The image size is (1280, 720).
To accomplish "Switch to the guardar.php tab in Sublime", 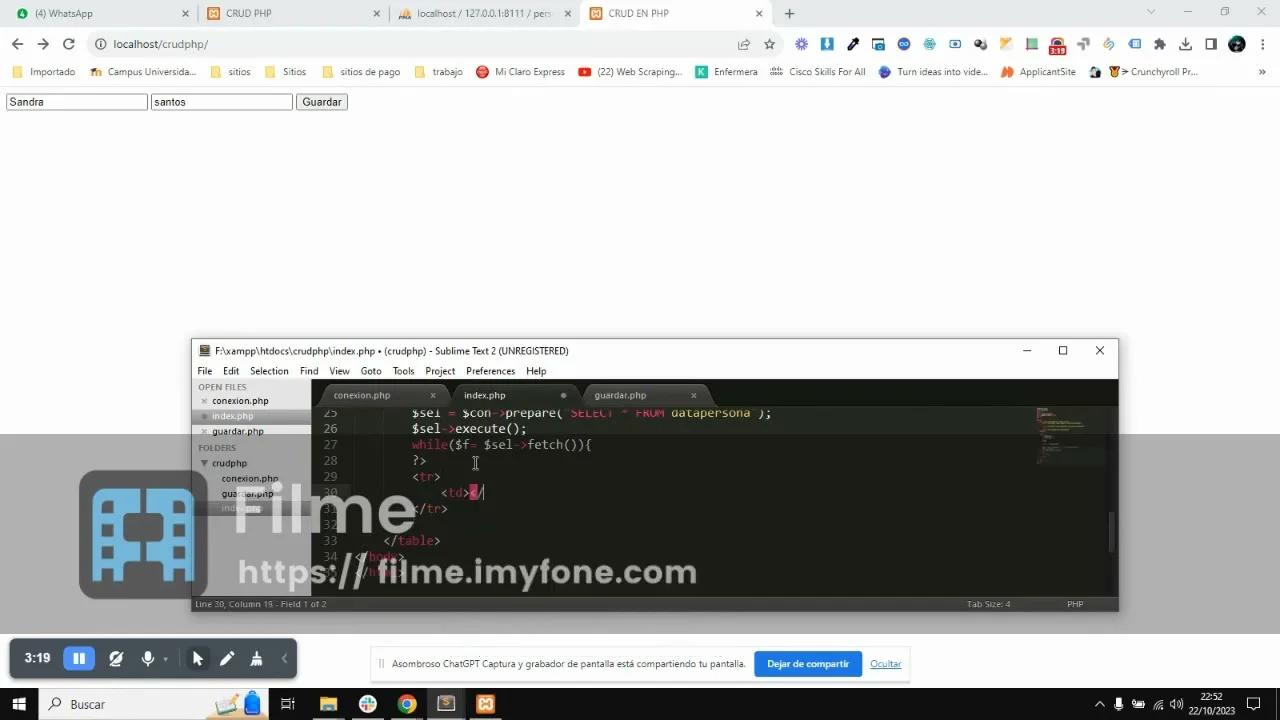I will tap(620, 395).
